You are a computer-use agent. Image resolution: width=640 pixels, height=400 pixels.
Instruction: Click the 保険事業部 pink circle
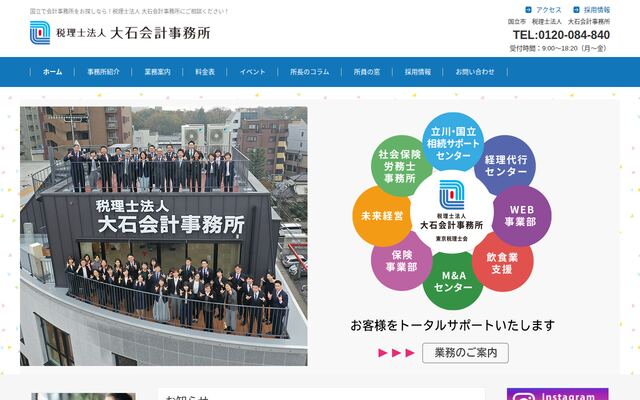[402, 261]
